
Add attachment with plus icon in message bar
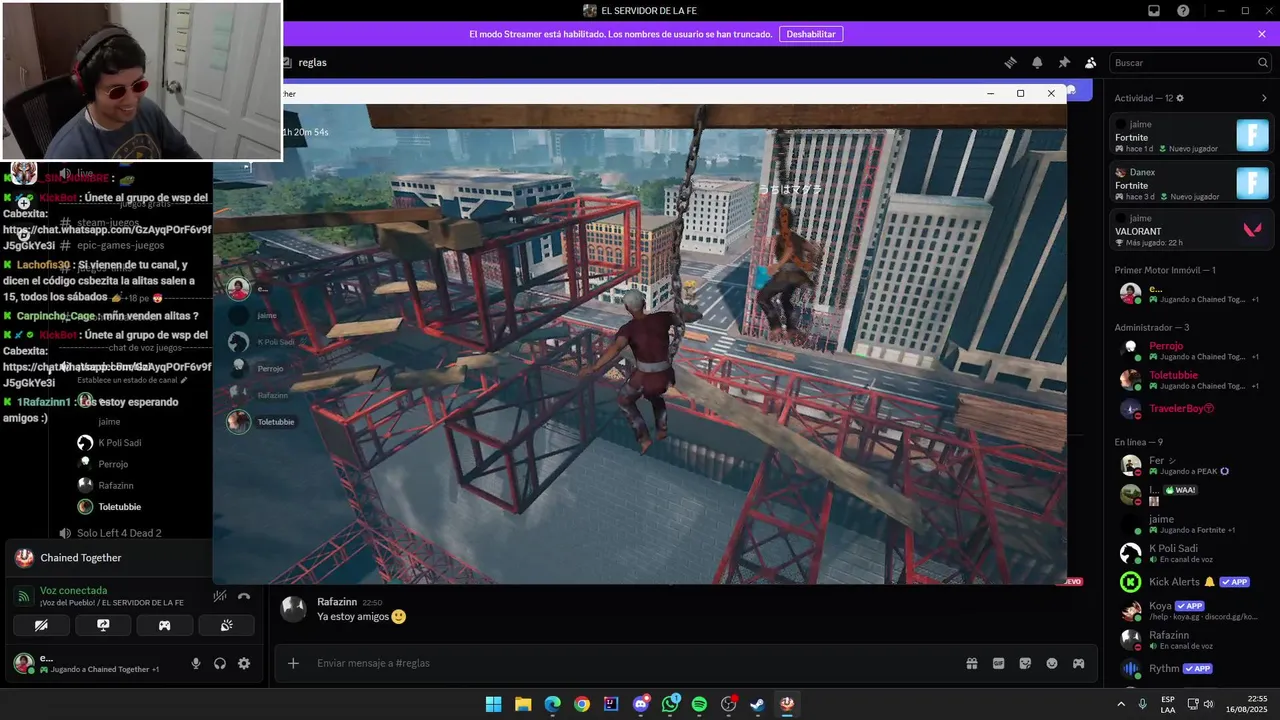tap(293, 663)
